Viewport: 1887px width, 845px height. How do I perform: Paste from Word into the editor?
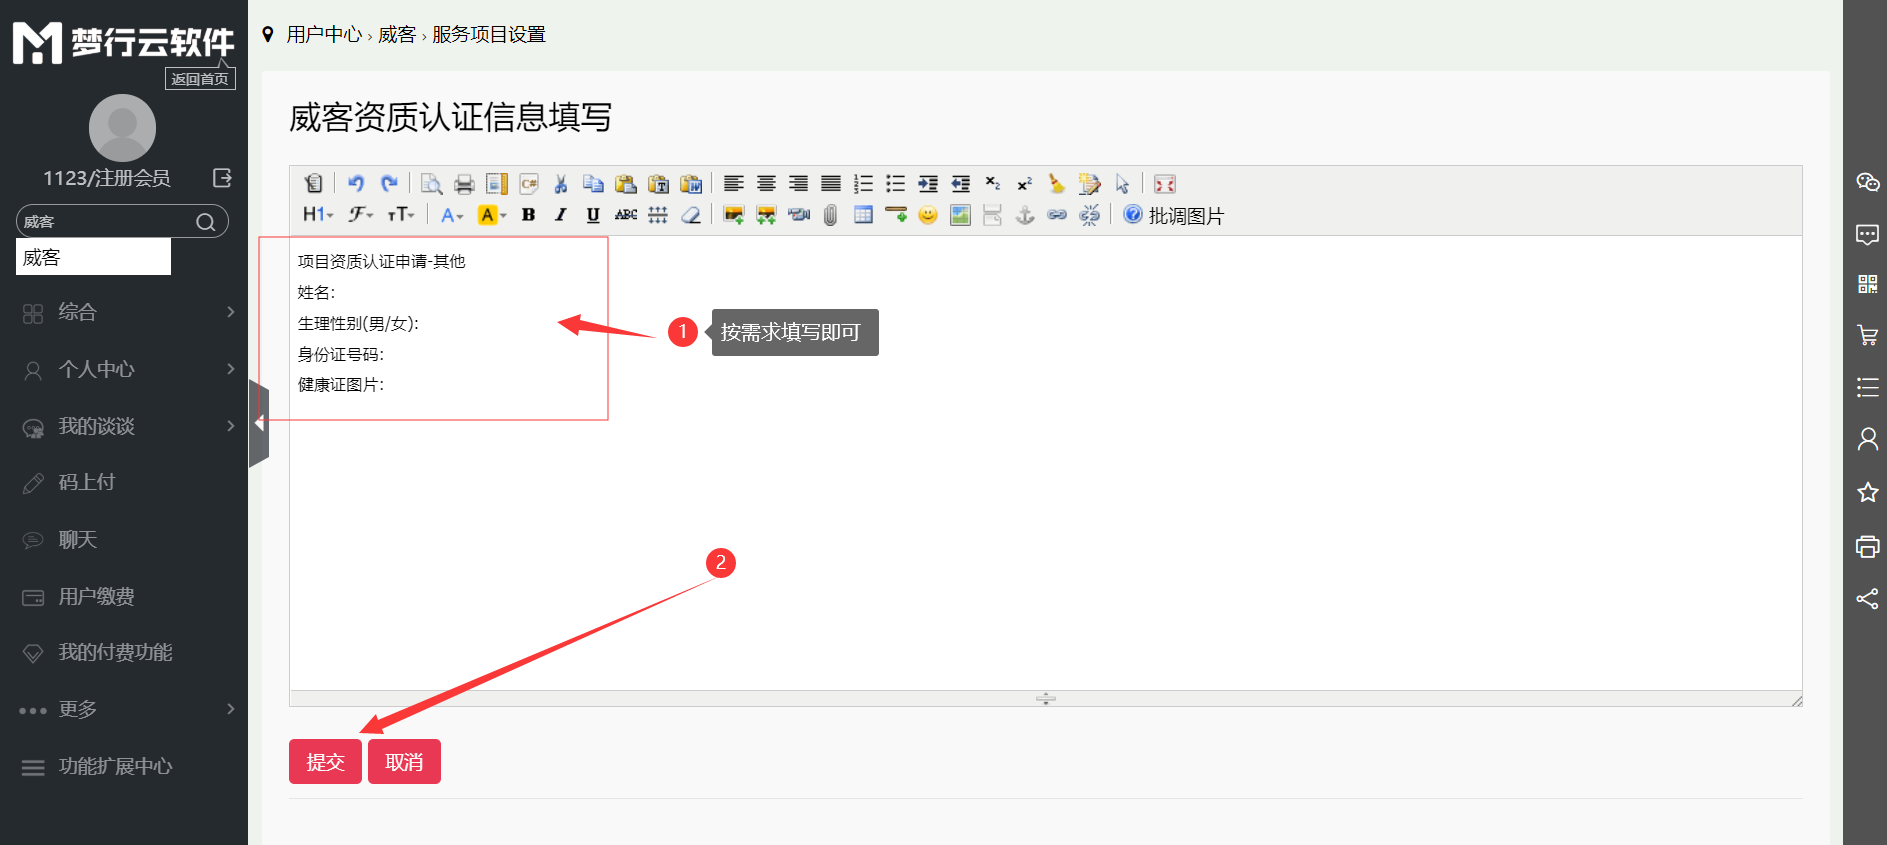pos(691,184)
